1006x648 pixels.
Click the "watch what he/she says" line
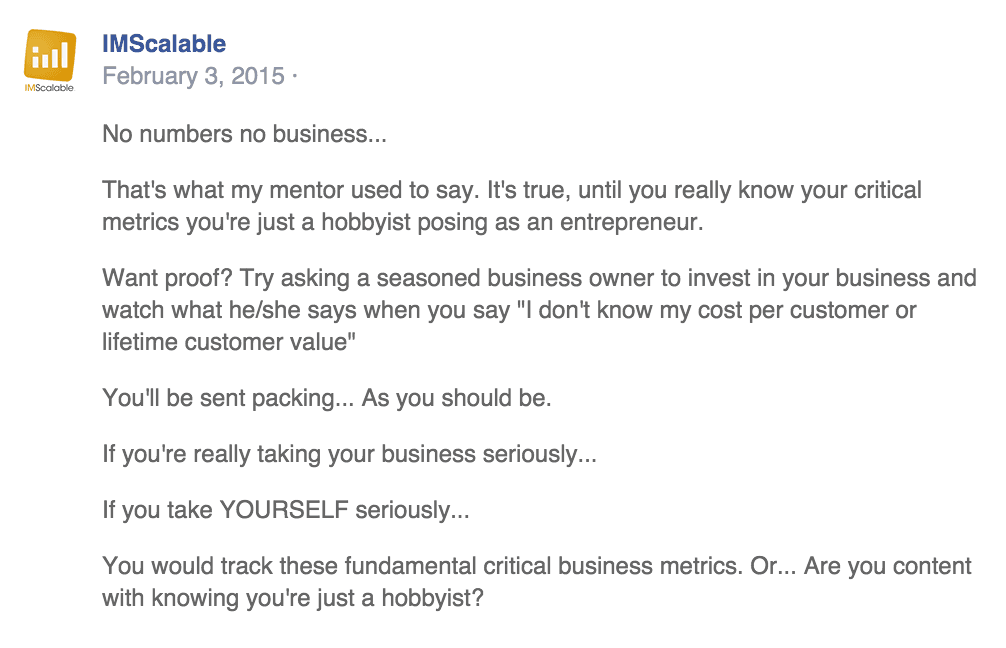coord(230,310)
